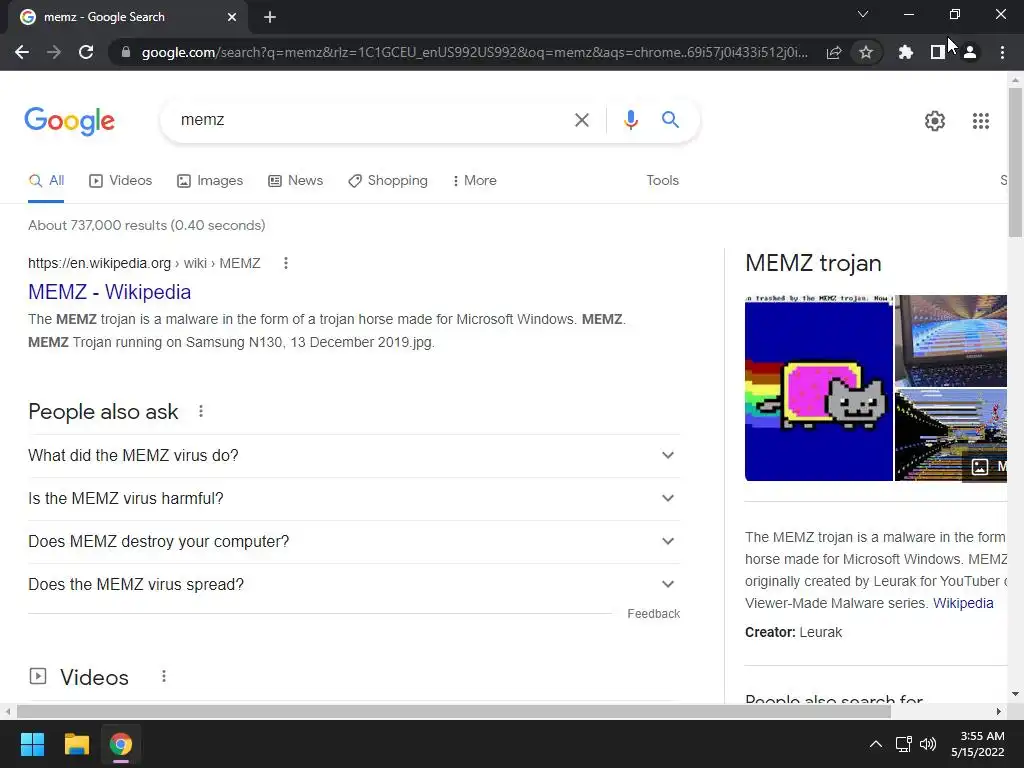Screen dimensions: 1024x768
Task: Clear the search box with the X icon
Action: click(581, 120)
